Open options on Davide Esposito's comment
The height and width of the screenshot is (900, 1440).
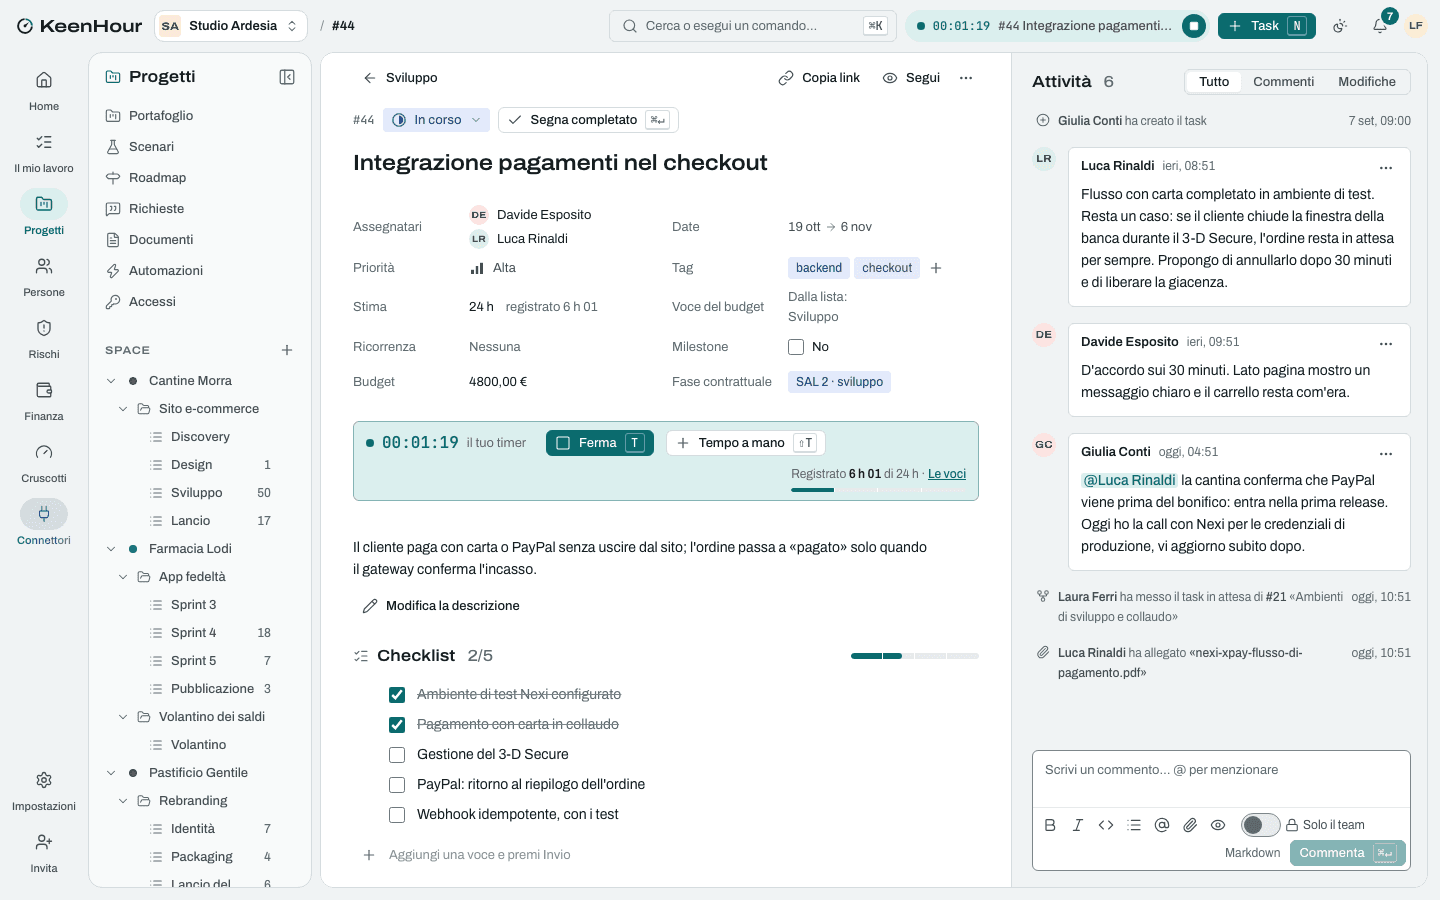pyautogui.click(x=1386, y=343)
